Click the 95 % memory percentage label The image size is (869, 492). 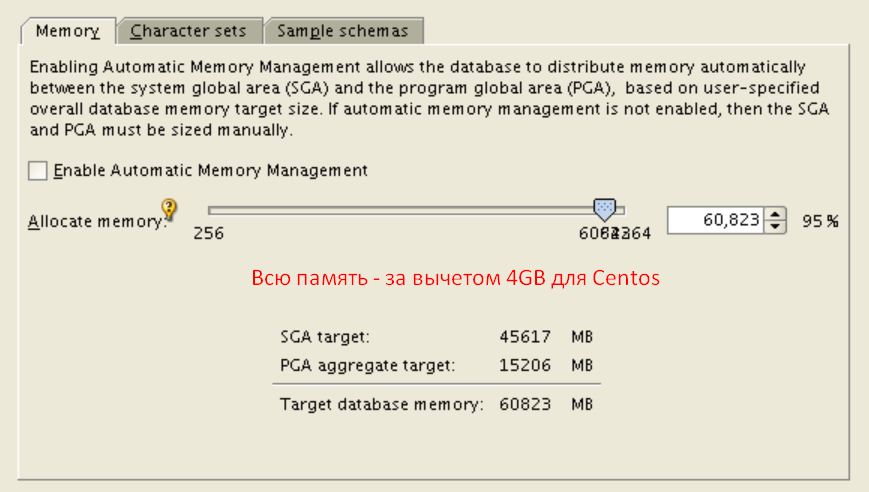(819, 221)
